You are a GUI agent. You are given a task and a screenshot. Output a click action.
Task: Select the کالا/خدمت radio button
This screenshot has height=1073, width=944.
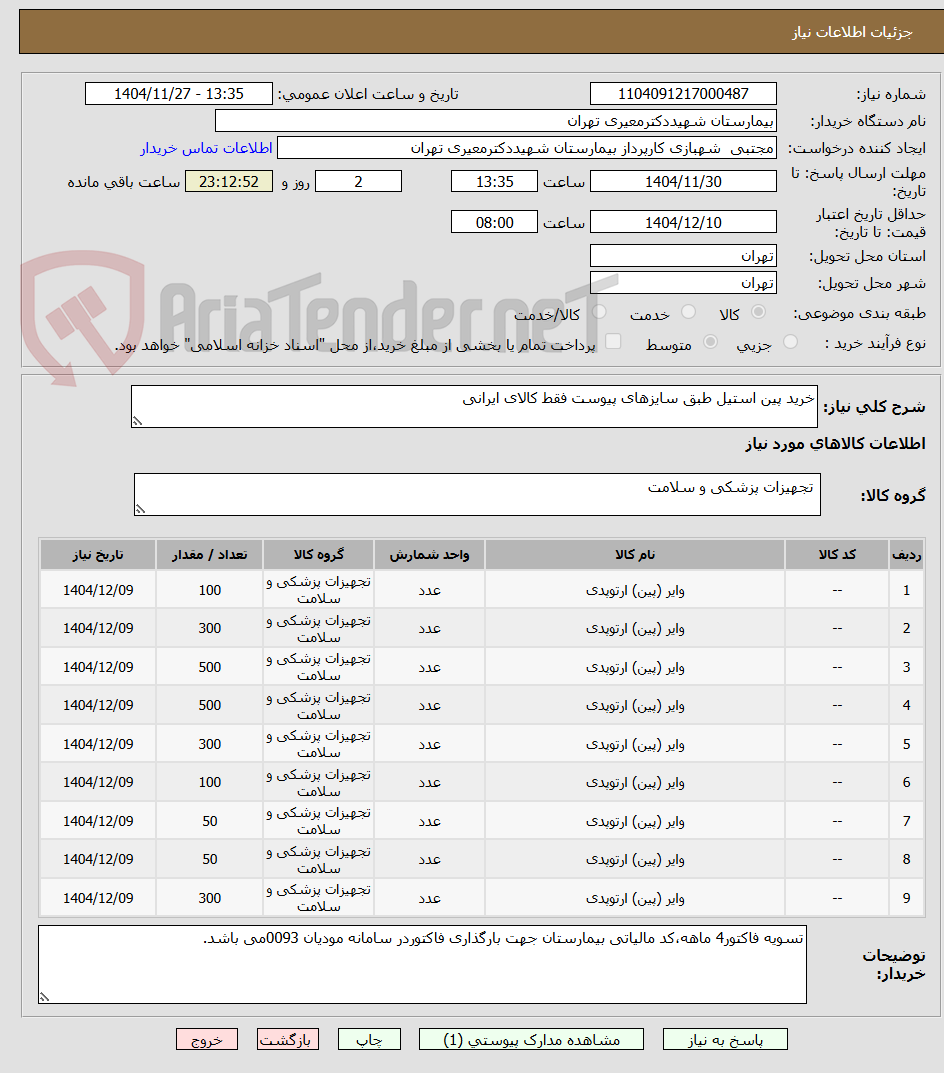pos(599,312)
